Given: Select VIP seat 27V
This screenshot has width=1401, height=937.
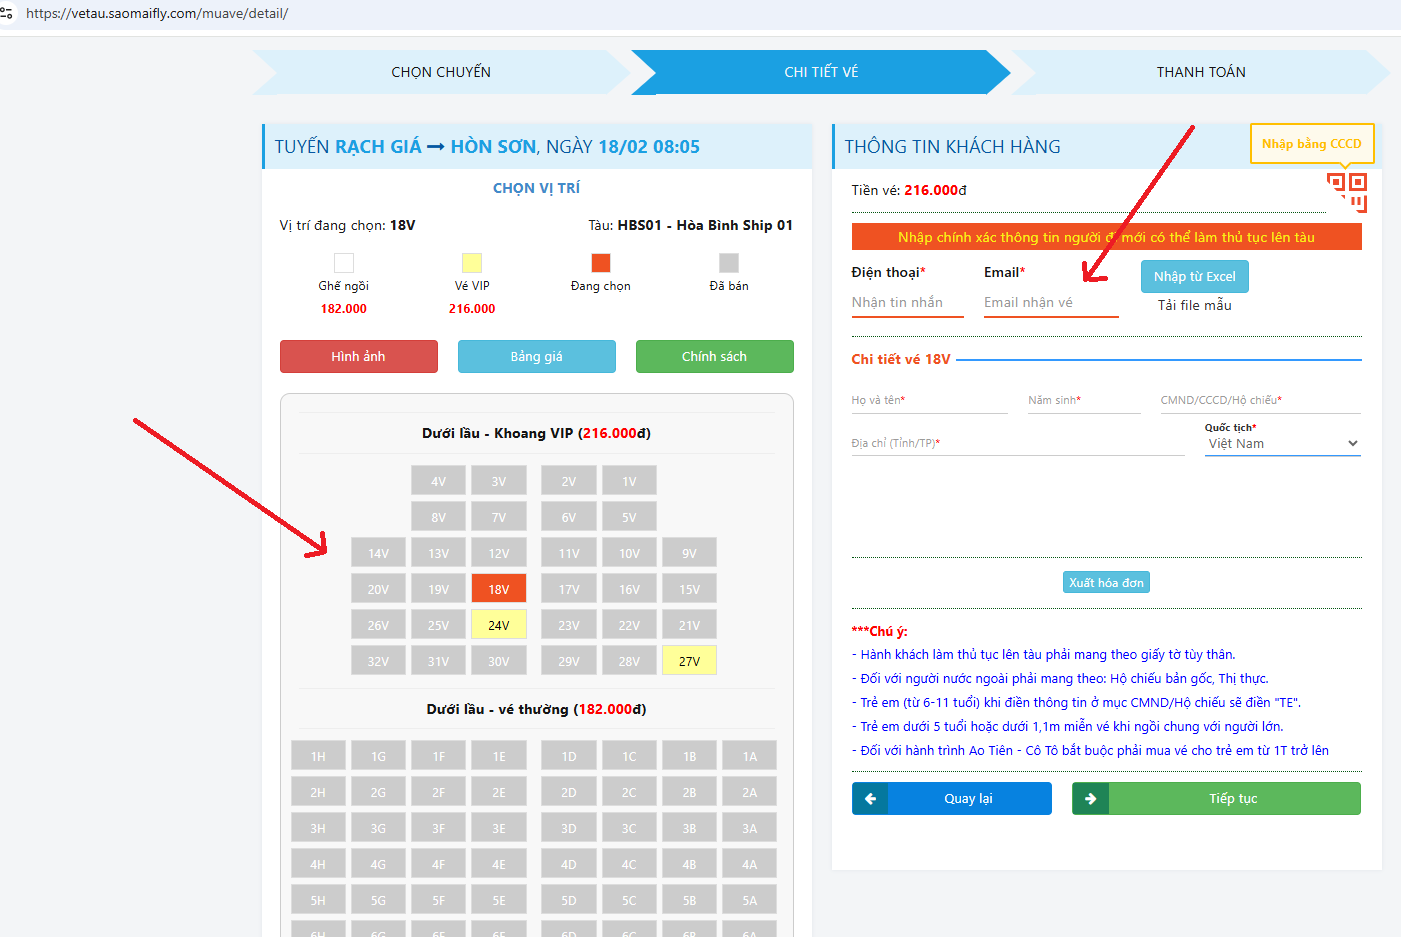Looking at the screenshot, I should (x=689, y=661).
